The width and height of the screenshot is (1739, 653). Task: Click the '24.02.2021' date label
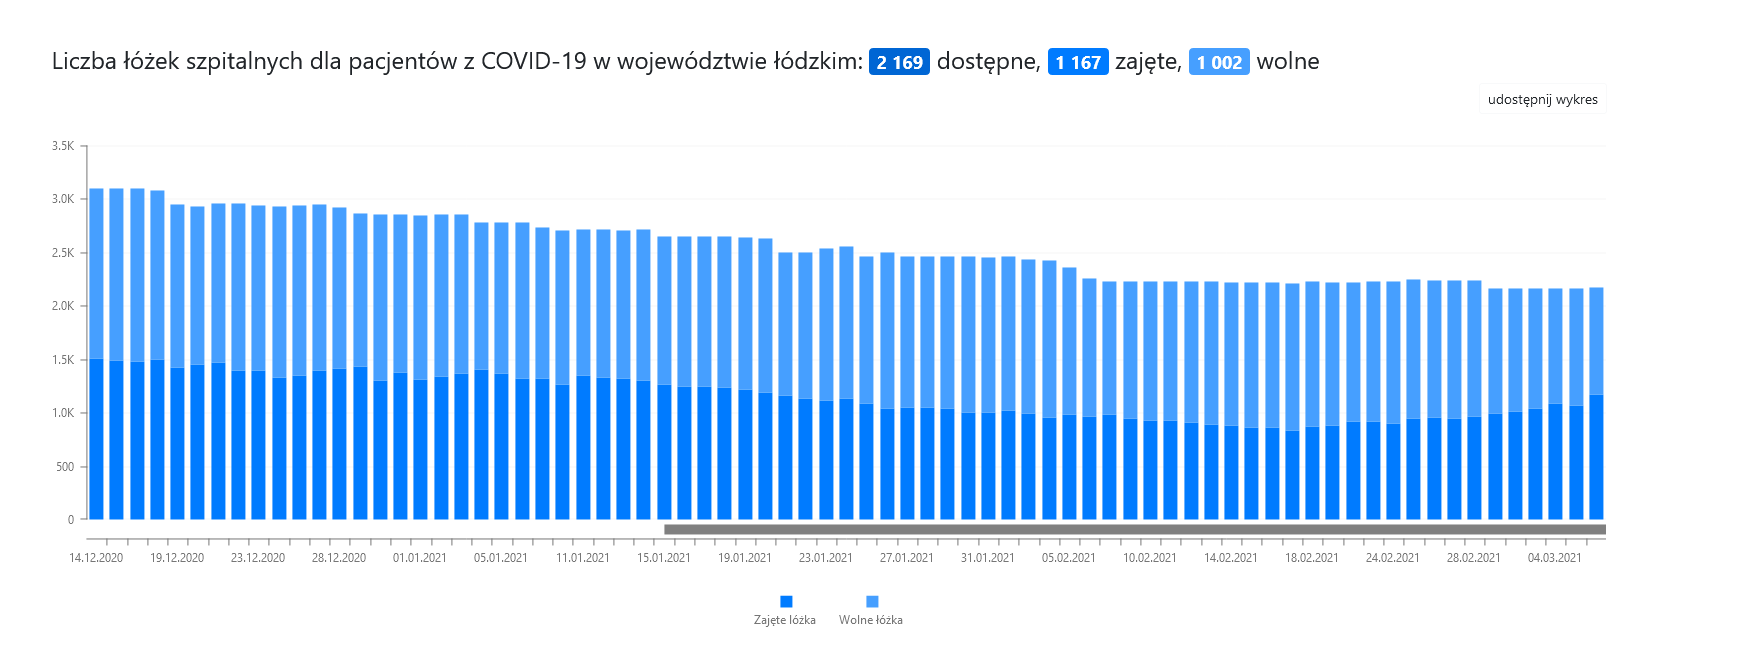[1393, 558]
